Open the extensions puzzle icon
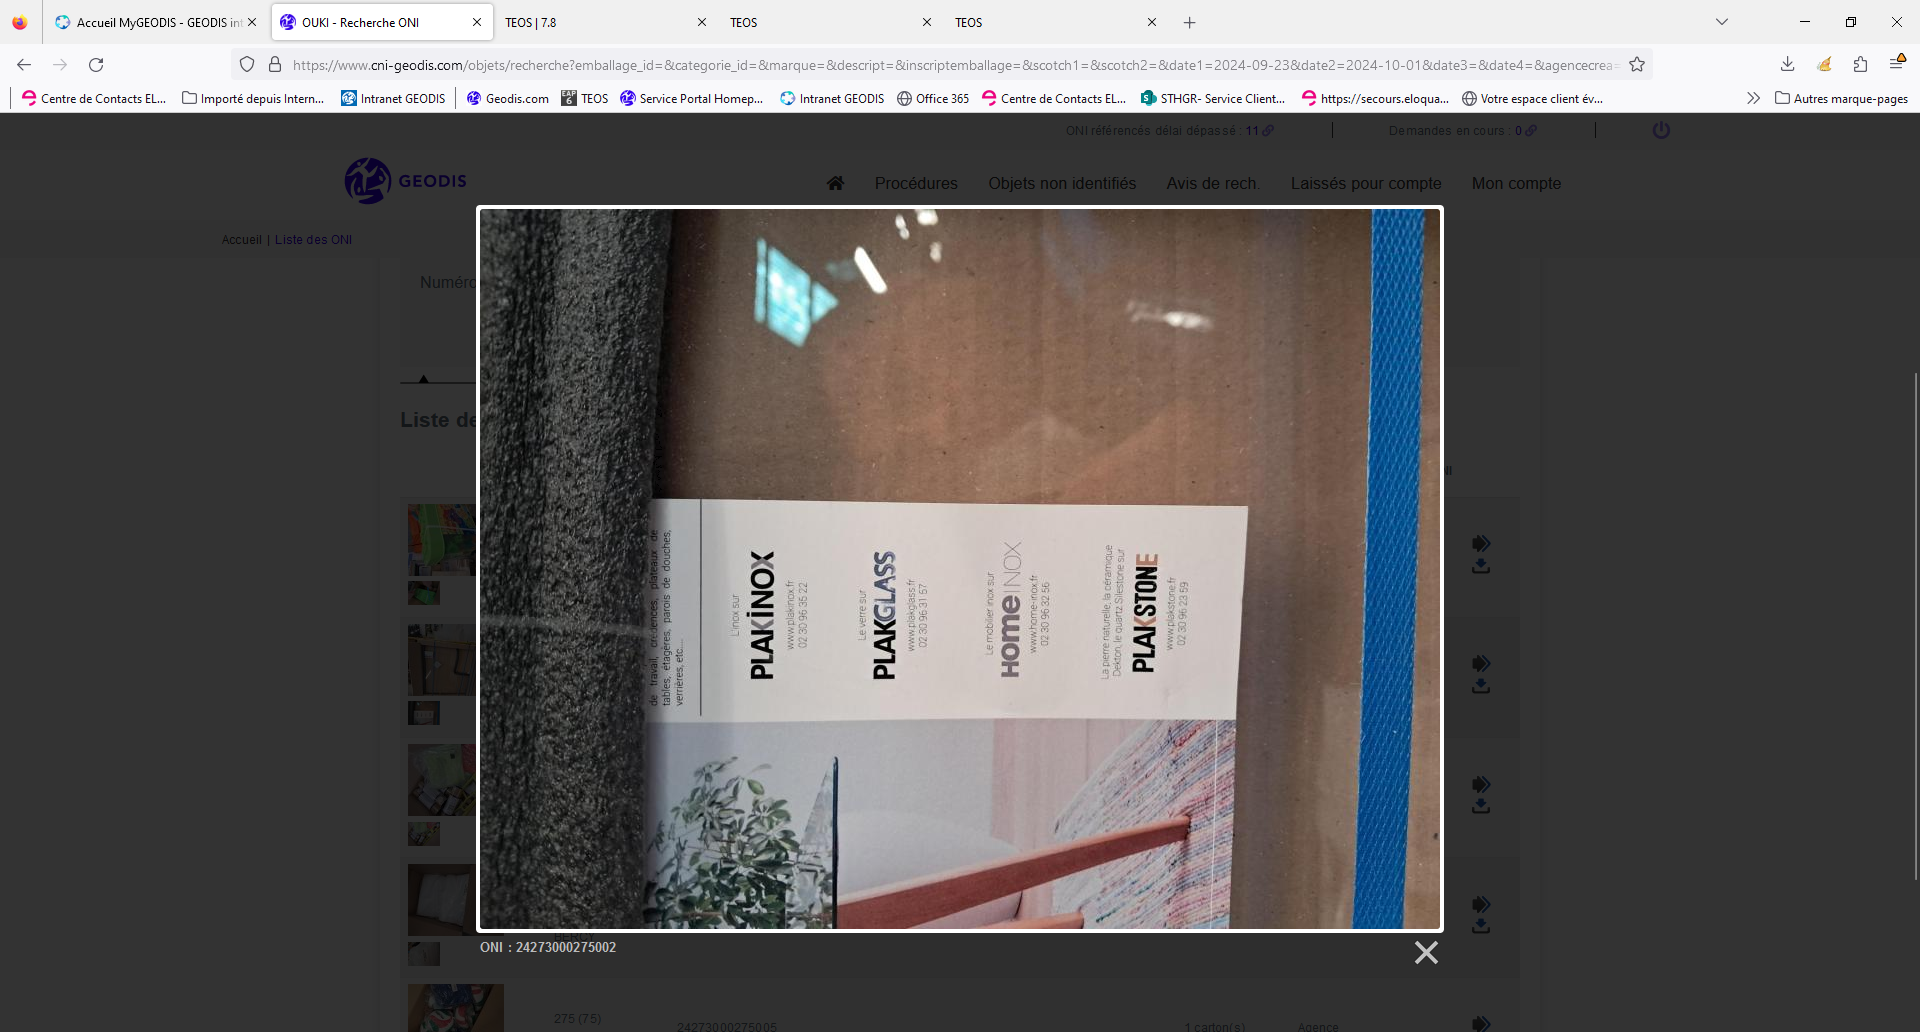The height and width of the screenshot is (1032, 1920). pos(1860,65)
